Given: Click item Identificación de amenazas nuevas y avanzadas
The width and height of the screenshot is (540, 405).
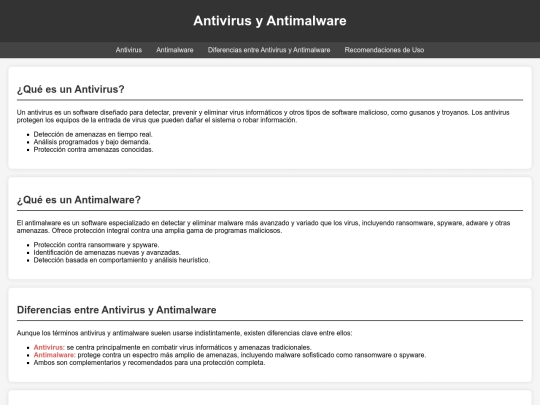Looking at the screenshot, I should (x=107, y=252).
